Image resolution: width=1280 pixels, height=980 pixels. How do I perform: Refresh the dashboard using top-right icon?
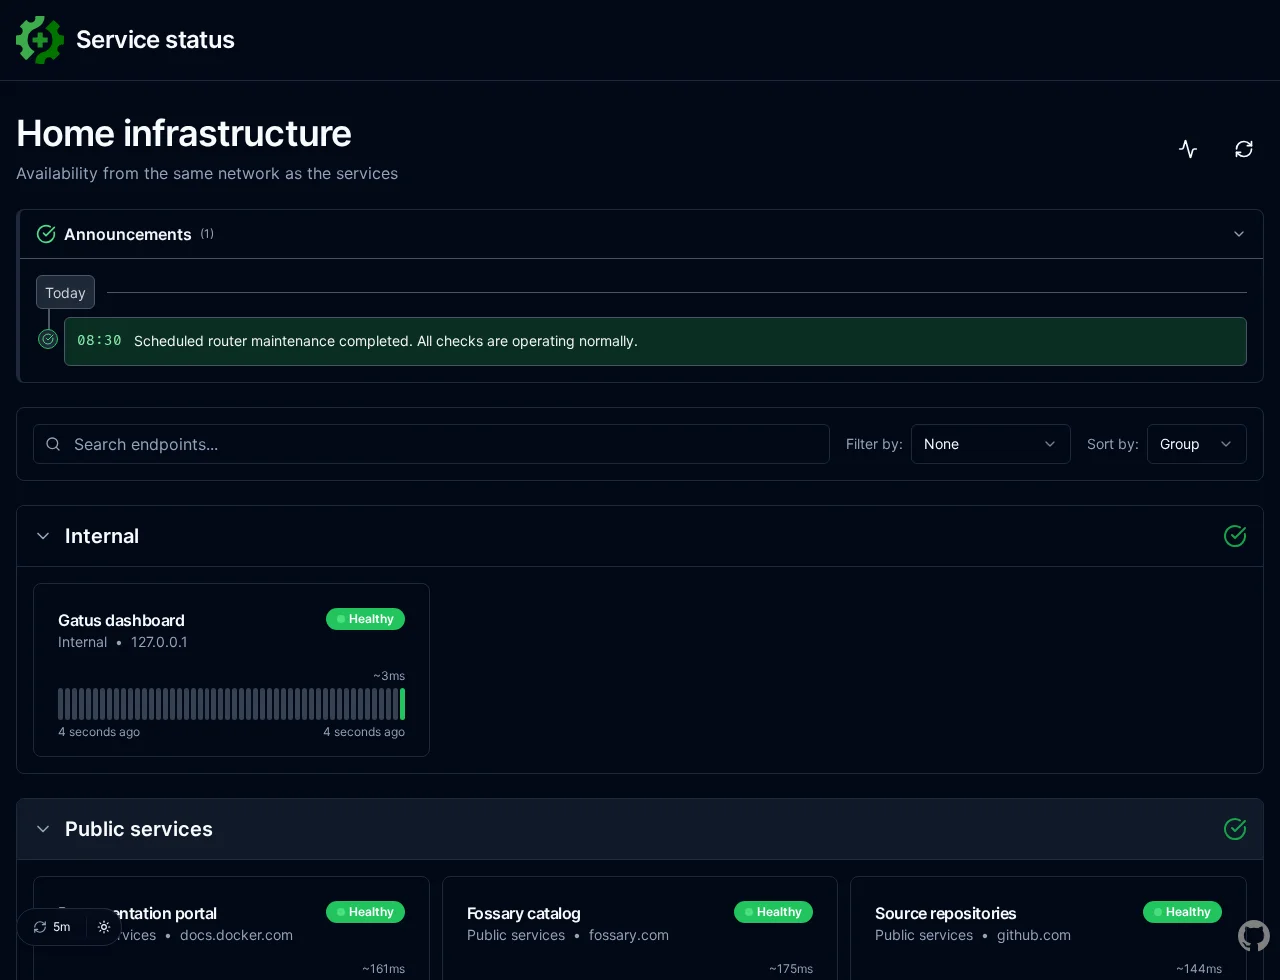tap(1244, 149)
